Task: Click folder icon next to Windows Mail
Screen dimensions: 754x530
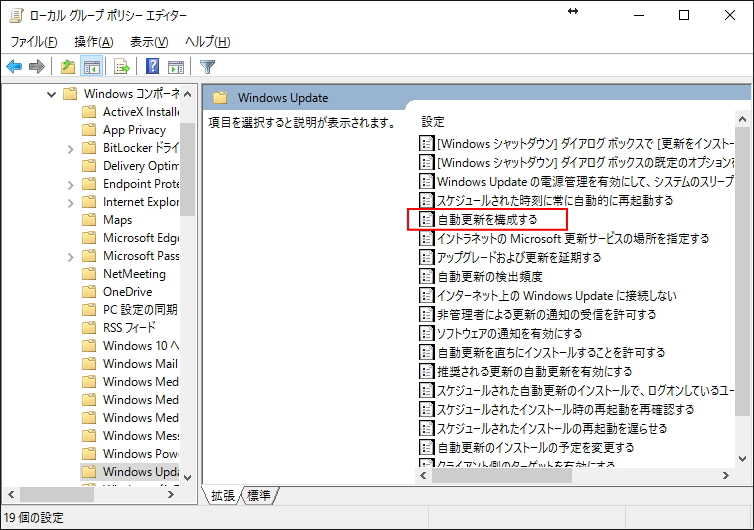Action: click(x=89, y=364)
